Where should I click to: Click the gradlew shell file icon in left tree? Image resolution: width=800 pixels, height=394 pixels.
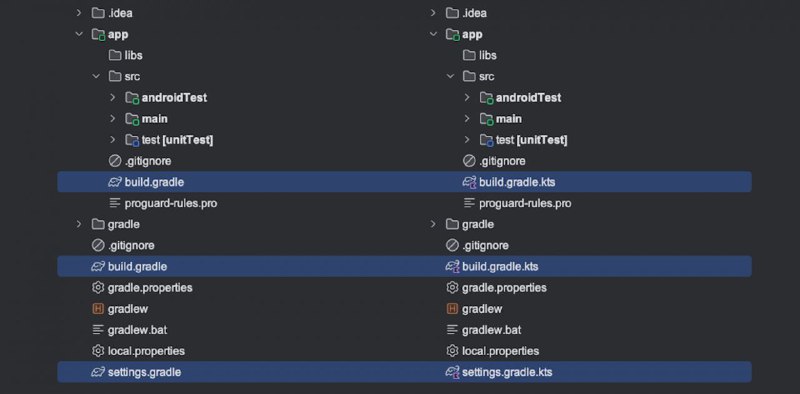[97, 309]
